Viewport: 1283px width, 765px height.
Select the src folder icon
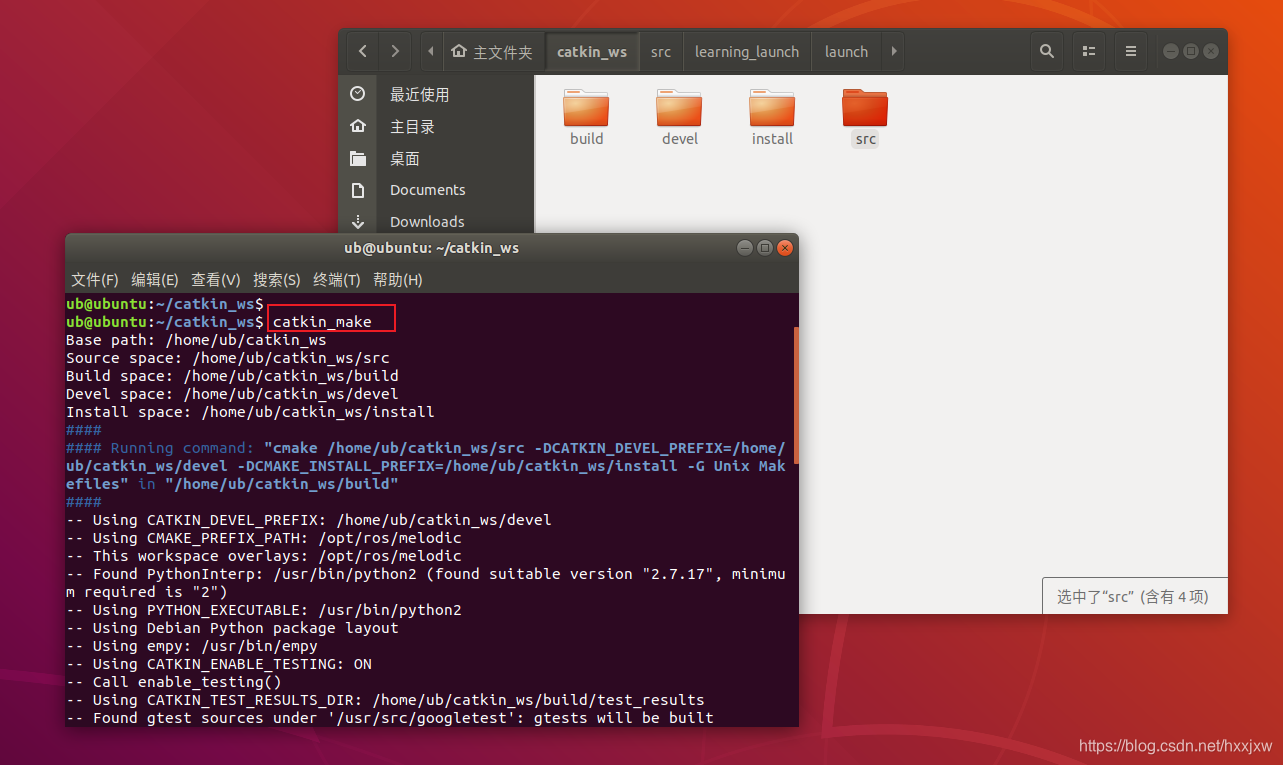pos(865,107)
